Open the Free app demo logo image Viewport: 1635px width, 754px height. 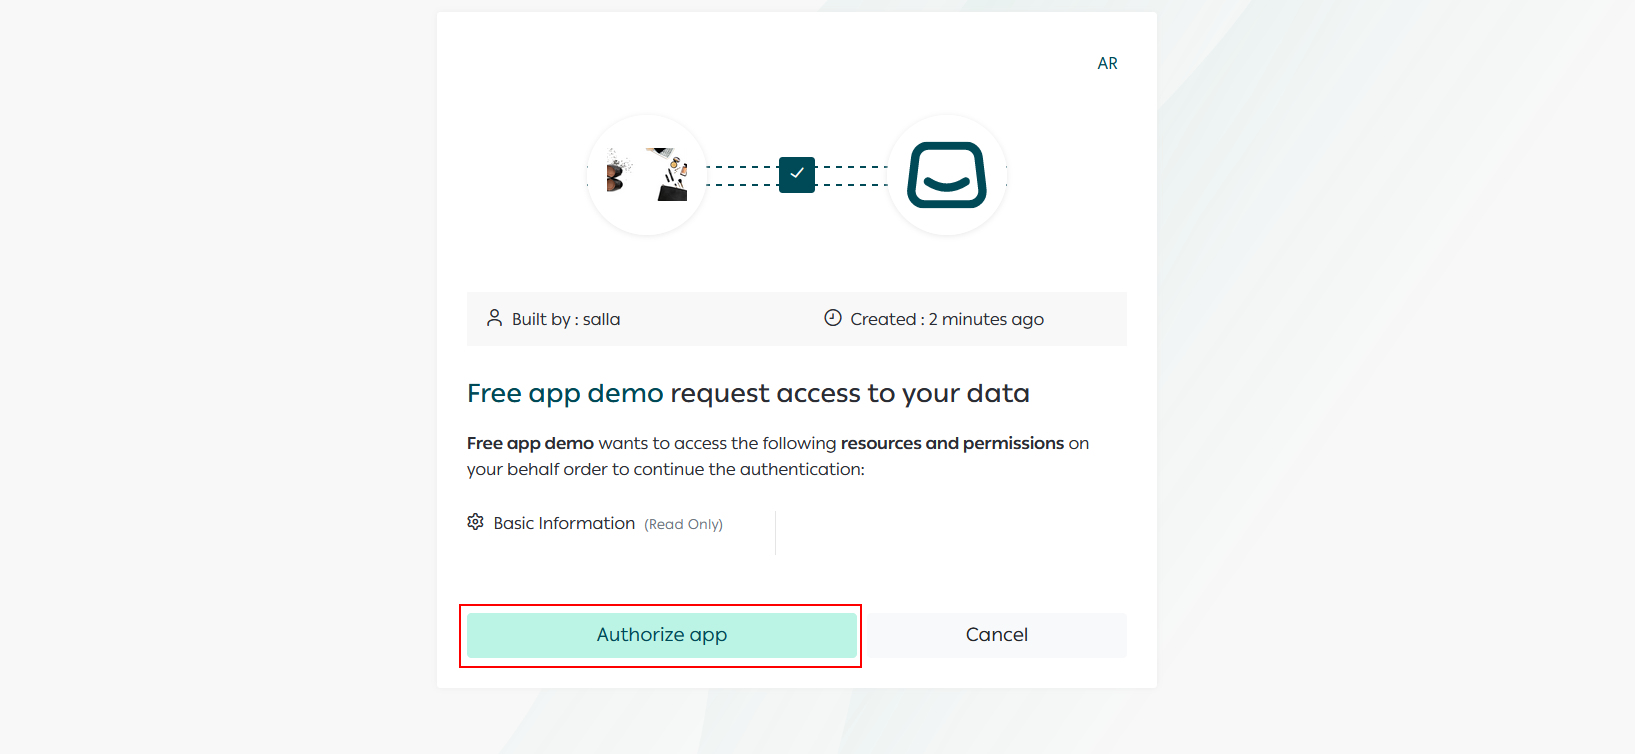click(647, 175)
